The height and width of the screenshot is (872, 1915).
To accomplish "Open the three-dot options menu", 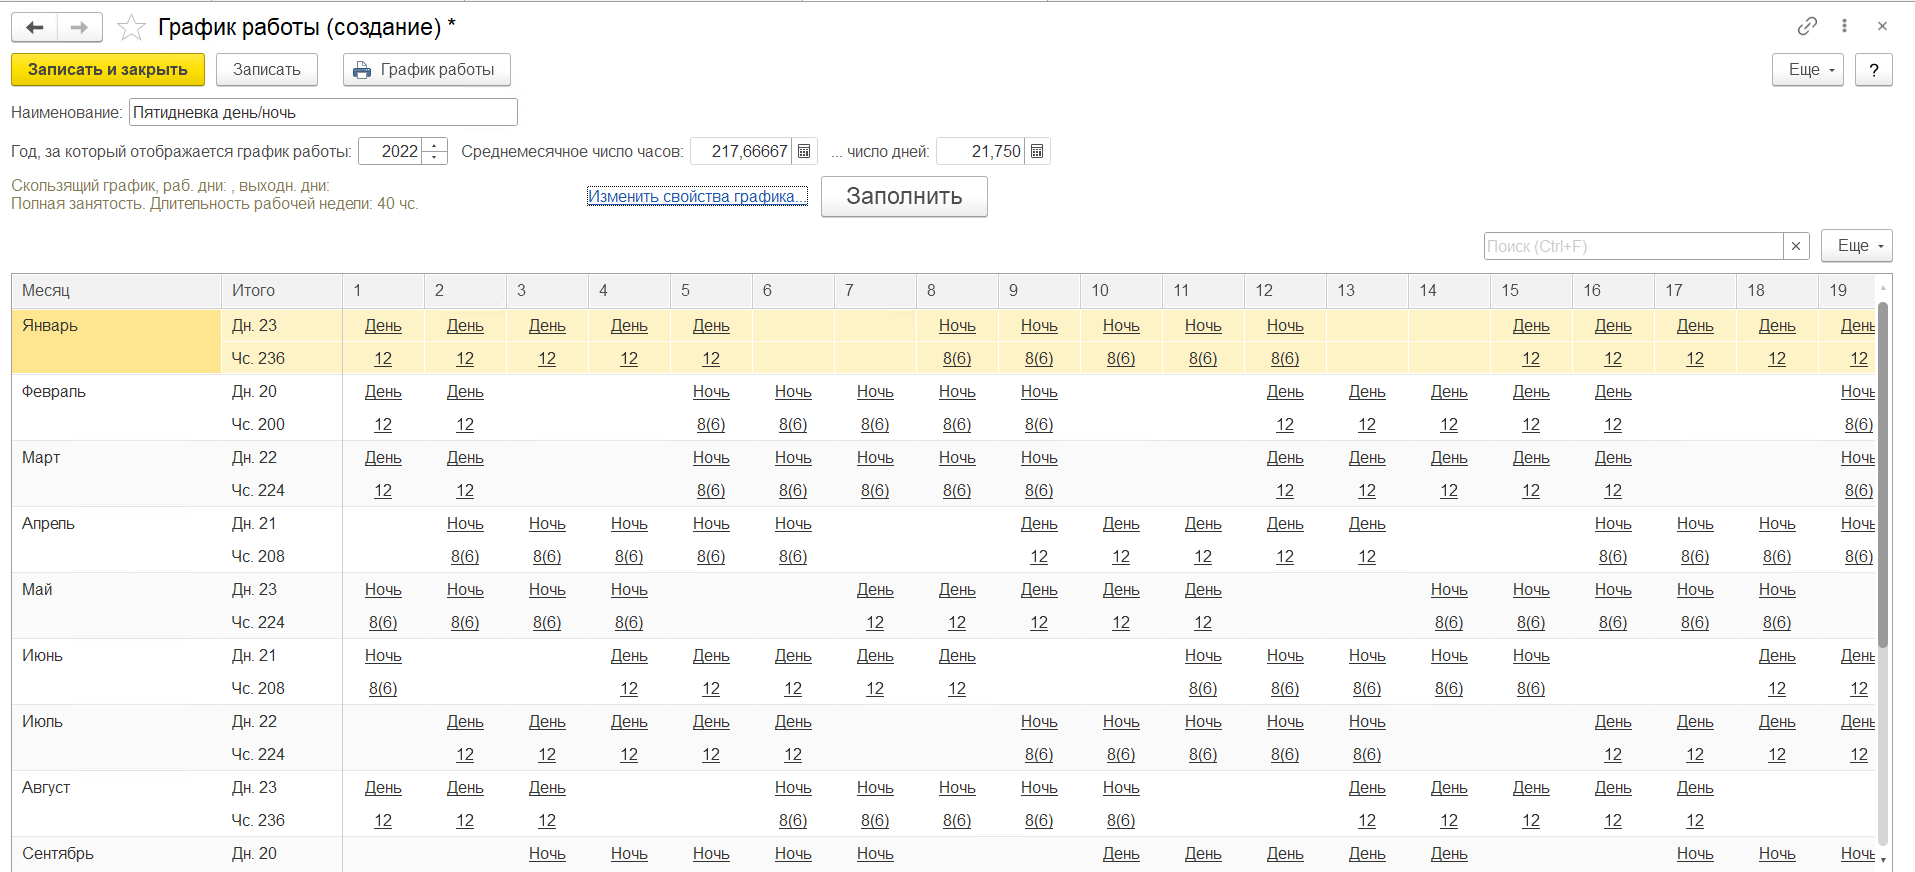I will point(1844,26).
